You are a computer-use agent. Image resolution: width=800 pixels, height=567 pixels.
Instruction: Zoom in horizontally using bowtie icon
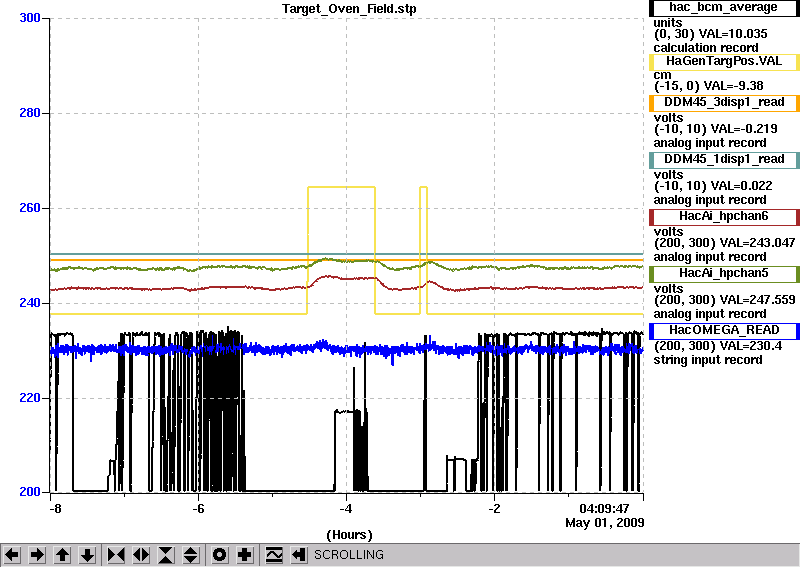point(116,555)
